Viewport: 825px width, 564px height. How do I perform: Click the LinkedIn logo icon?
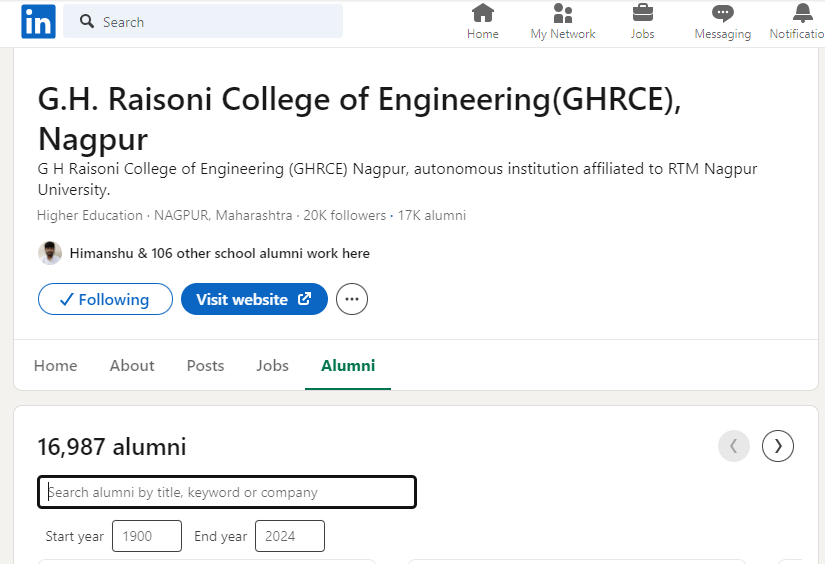[x=38, y=21]
